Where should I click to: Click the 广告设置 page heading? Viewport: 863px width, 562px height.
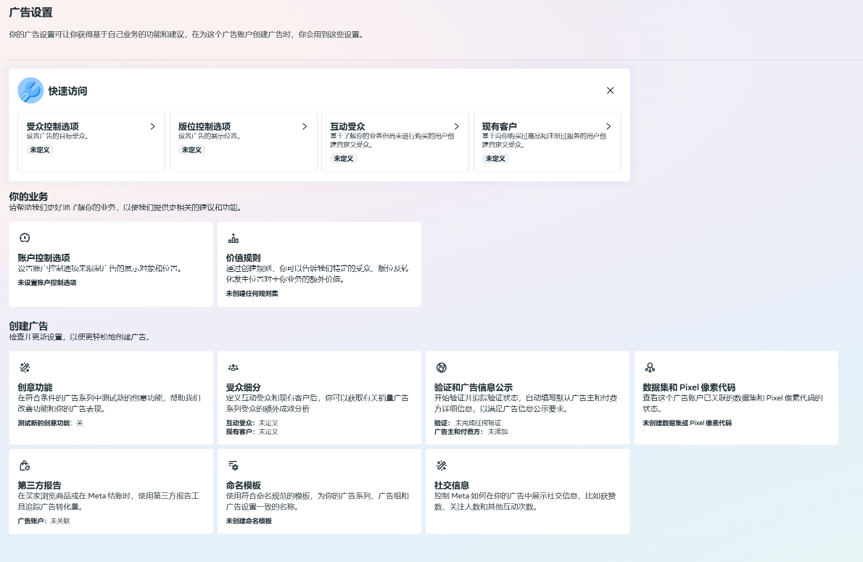(x=31, y=12)
